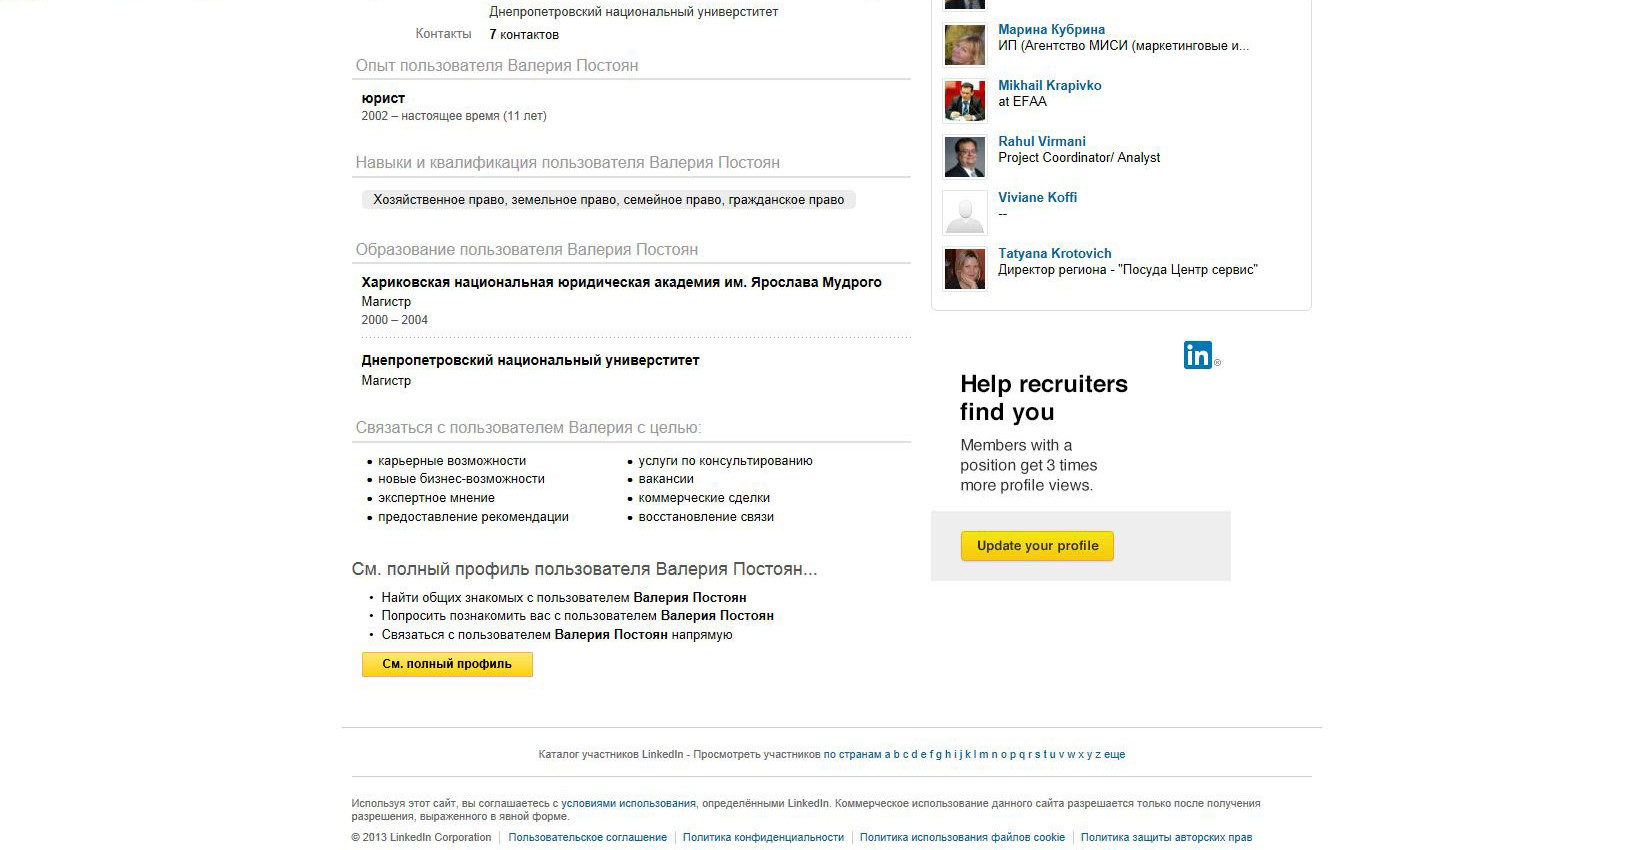Viewport: 1626px width, 850px height.
Task: Click Viviane Koffi's blank avatar icon
Action: [965, 213]
